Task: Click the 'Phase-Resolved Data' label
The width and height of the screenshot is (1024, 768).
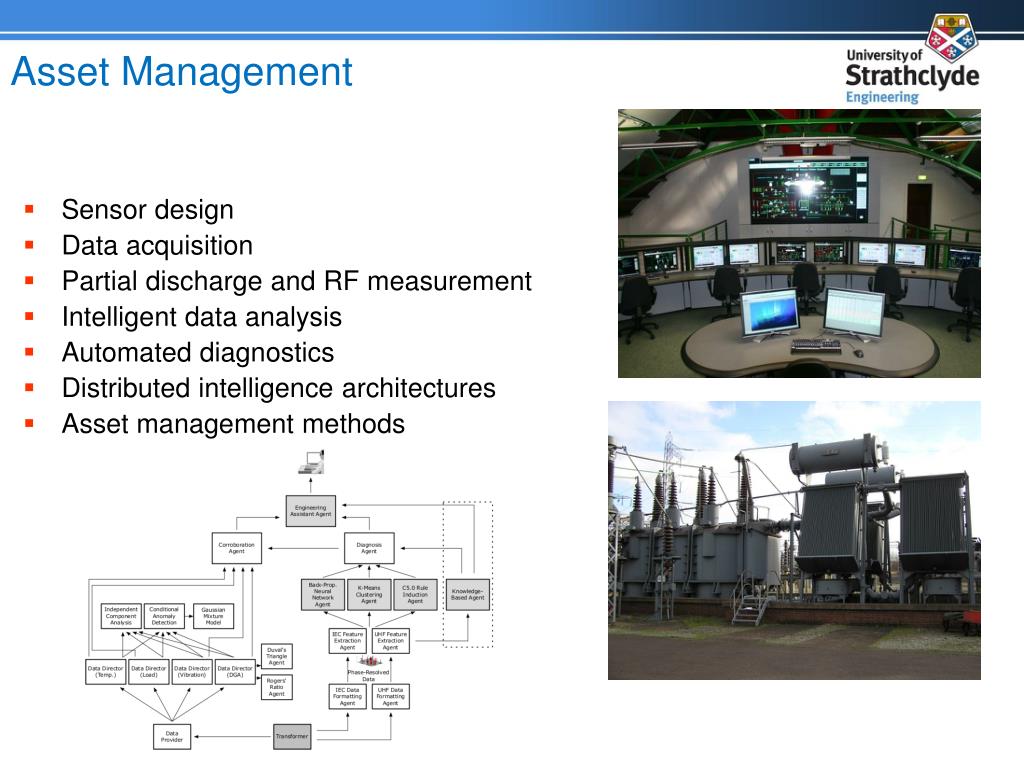Action: click(x=368, y=675)
